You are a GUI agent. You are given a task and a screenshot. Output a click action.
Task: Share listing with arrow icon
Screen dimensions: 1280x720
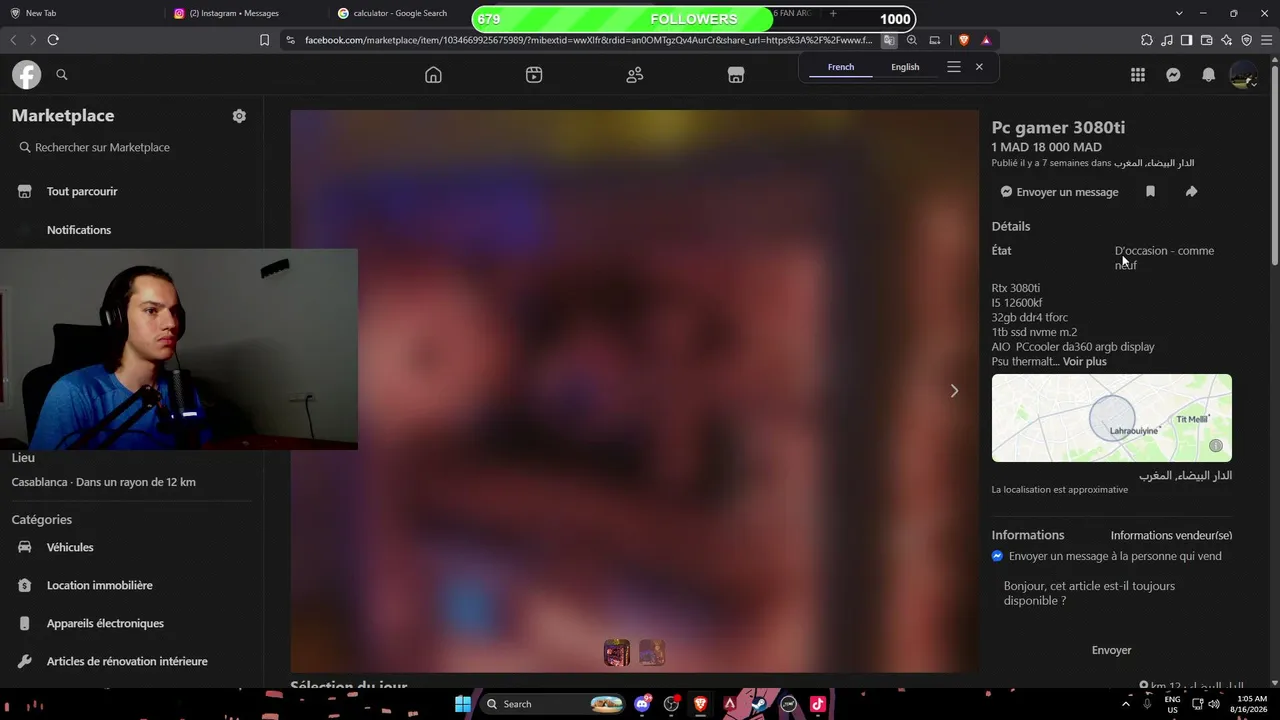pyautogui.click(x=1191, y=192)
